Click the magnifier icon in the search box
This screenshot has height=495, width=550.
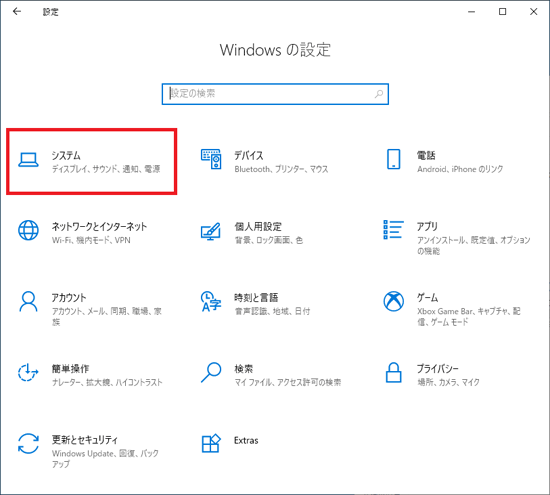click(x=379, y=94)
